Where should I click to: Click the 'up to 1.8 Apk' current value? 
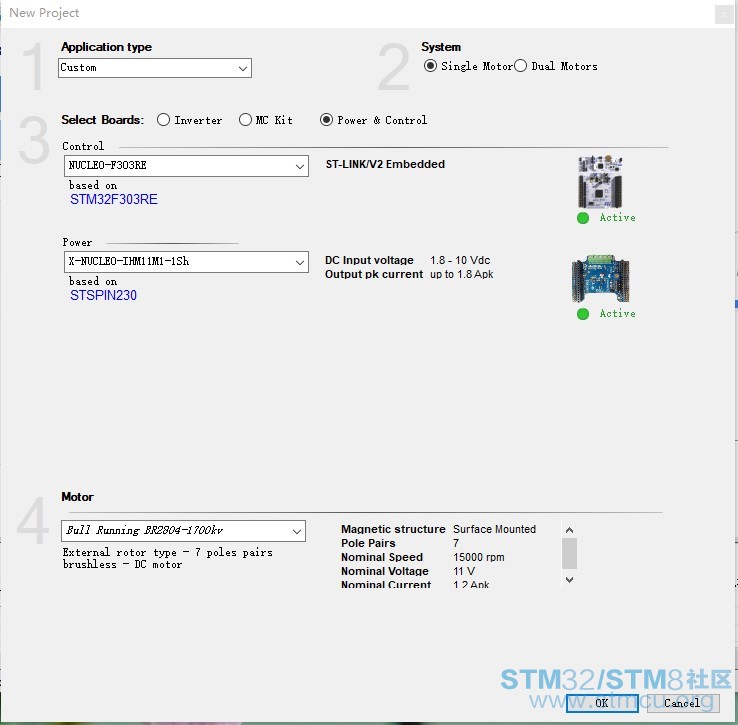click(461, 274)
